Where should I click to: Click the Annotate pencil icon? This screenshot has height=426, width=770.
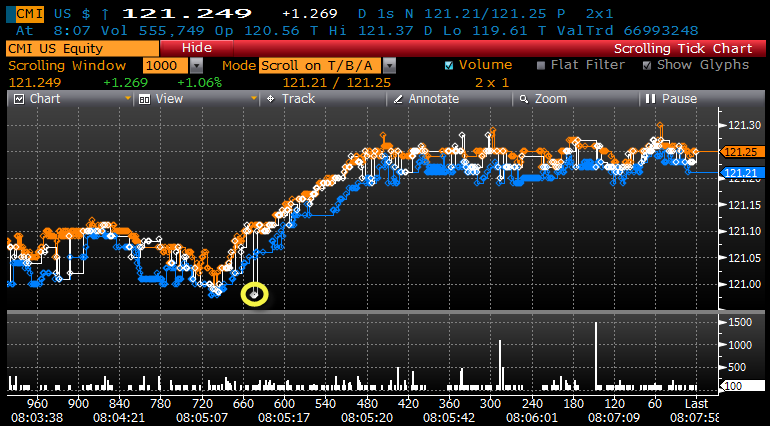coord(398,99)
